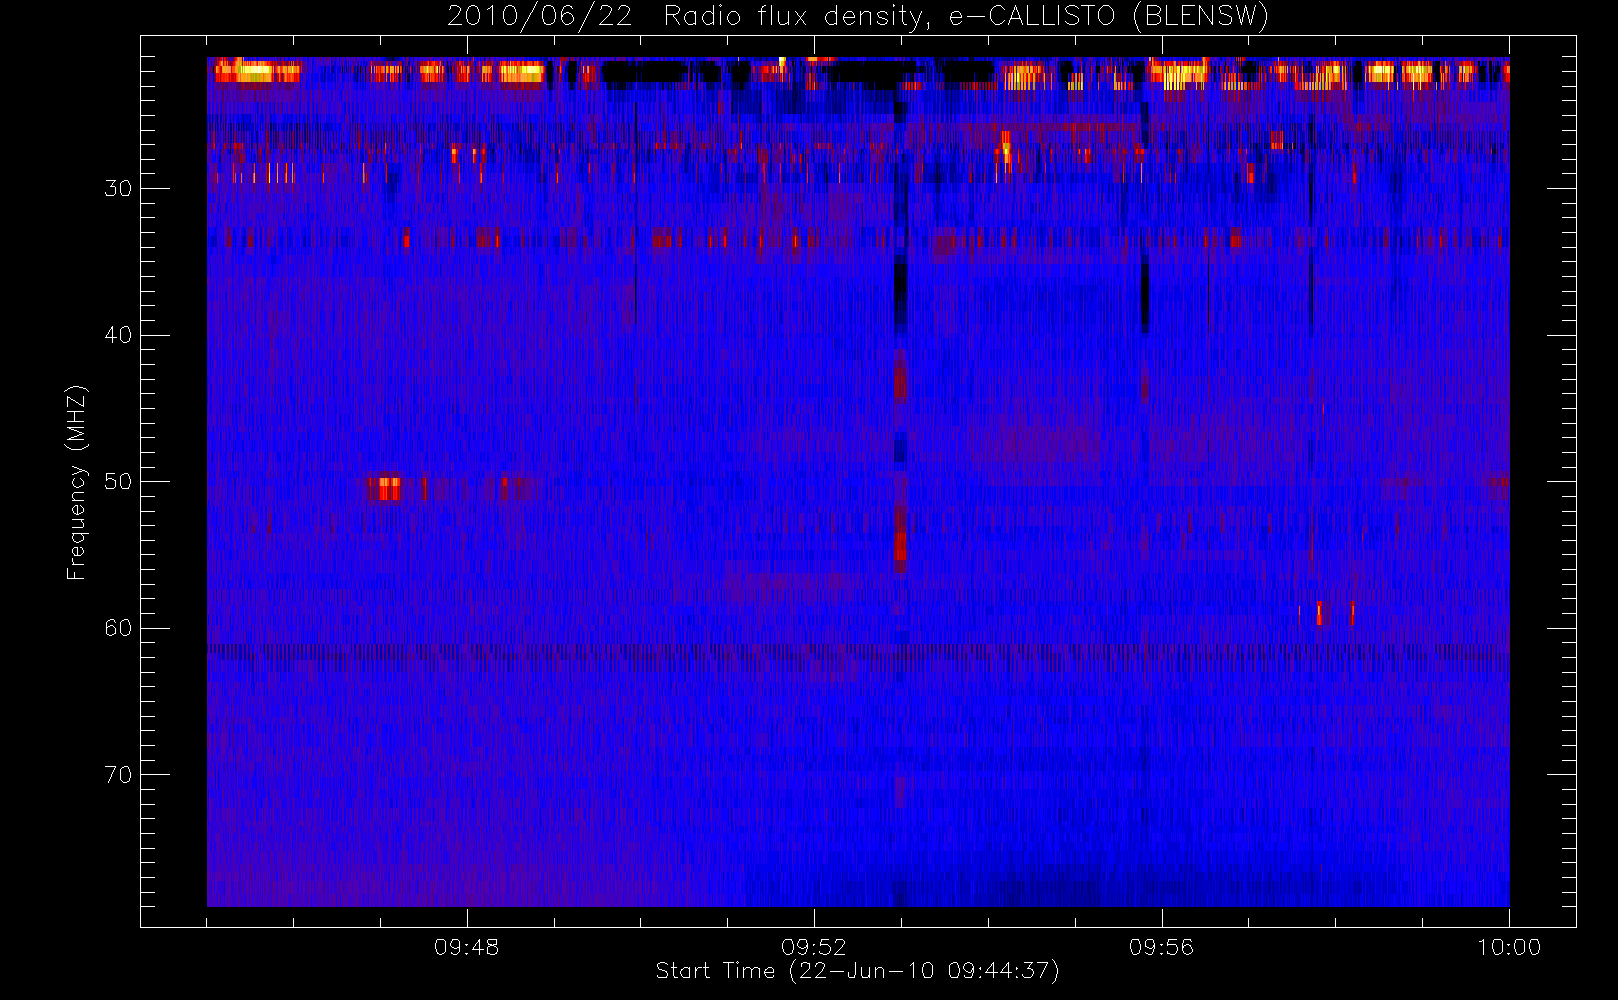Click the '10:00' time axis label
This screenshot has width=1618, height=1000.
tap(1509, 947)
